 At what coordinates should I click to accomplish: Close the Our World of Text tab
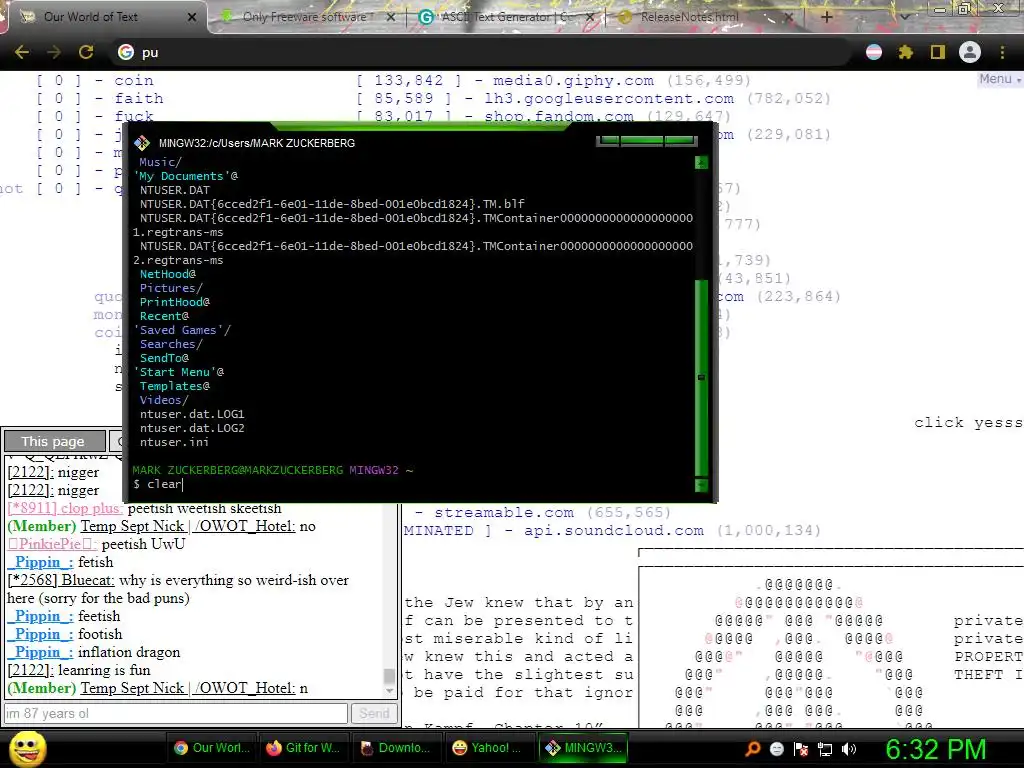click(x=192, y=17)
